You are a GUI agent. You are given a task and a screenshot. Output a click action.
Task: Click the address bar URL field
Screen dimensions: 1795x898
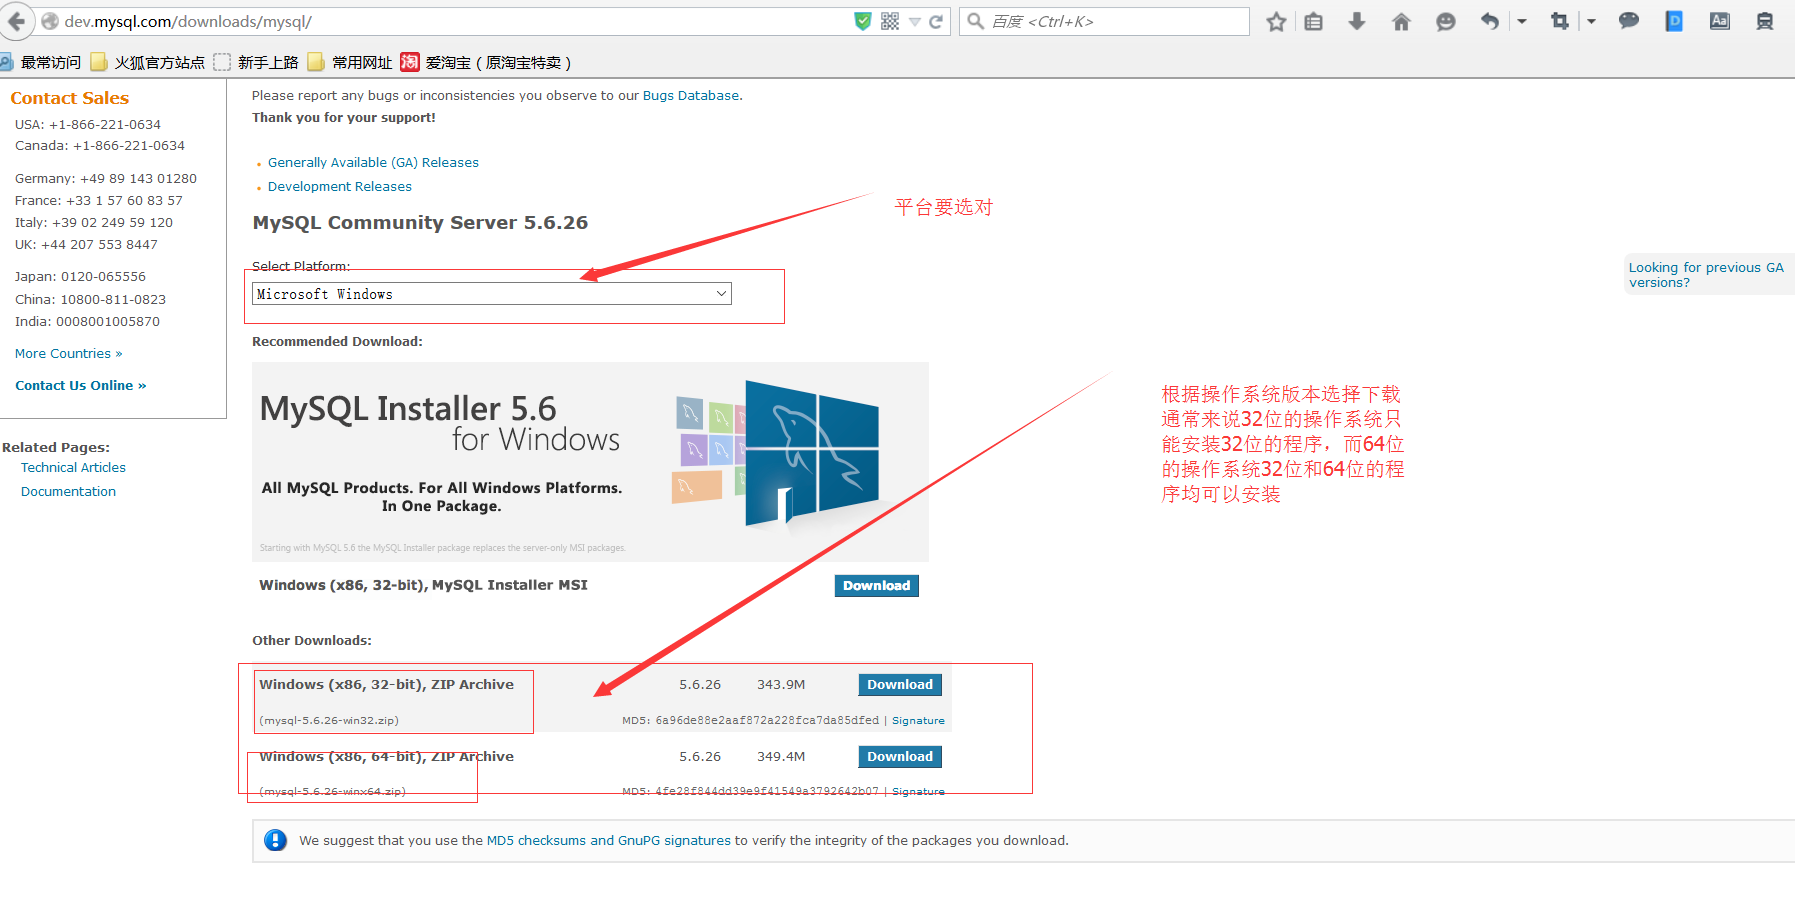tap(450, 21)
